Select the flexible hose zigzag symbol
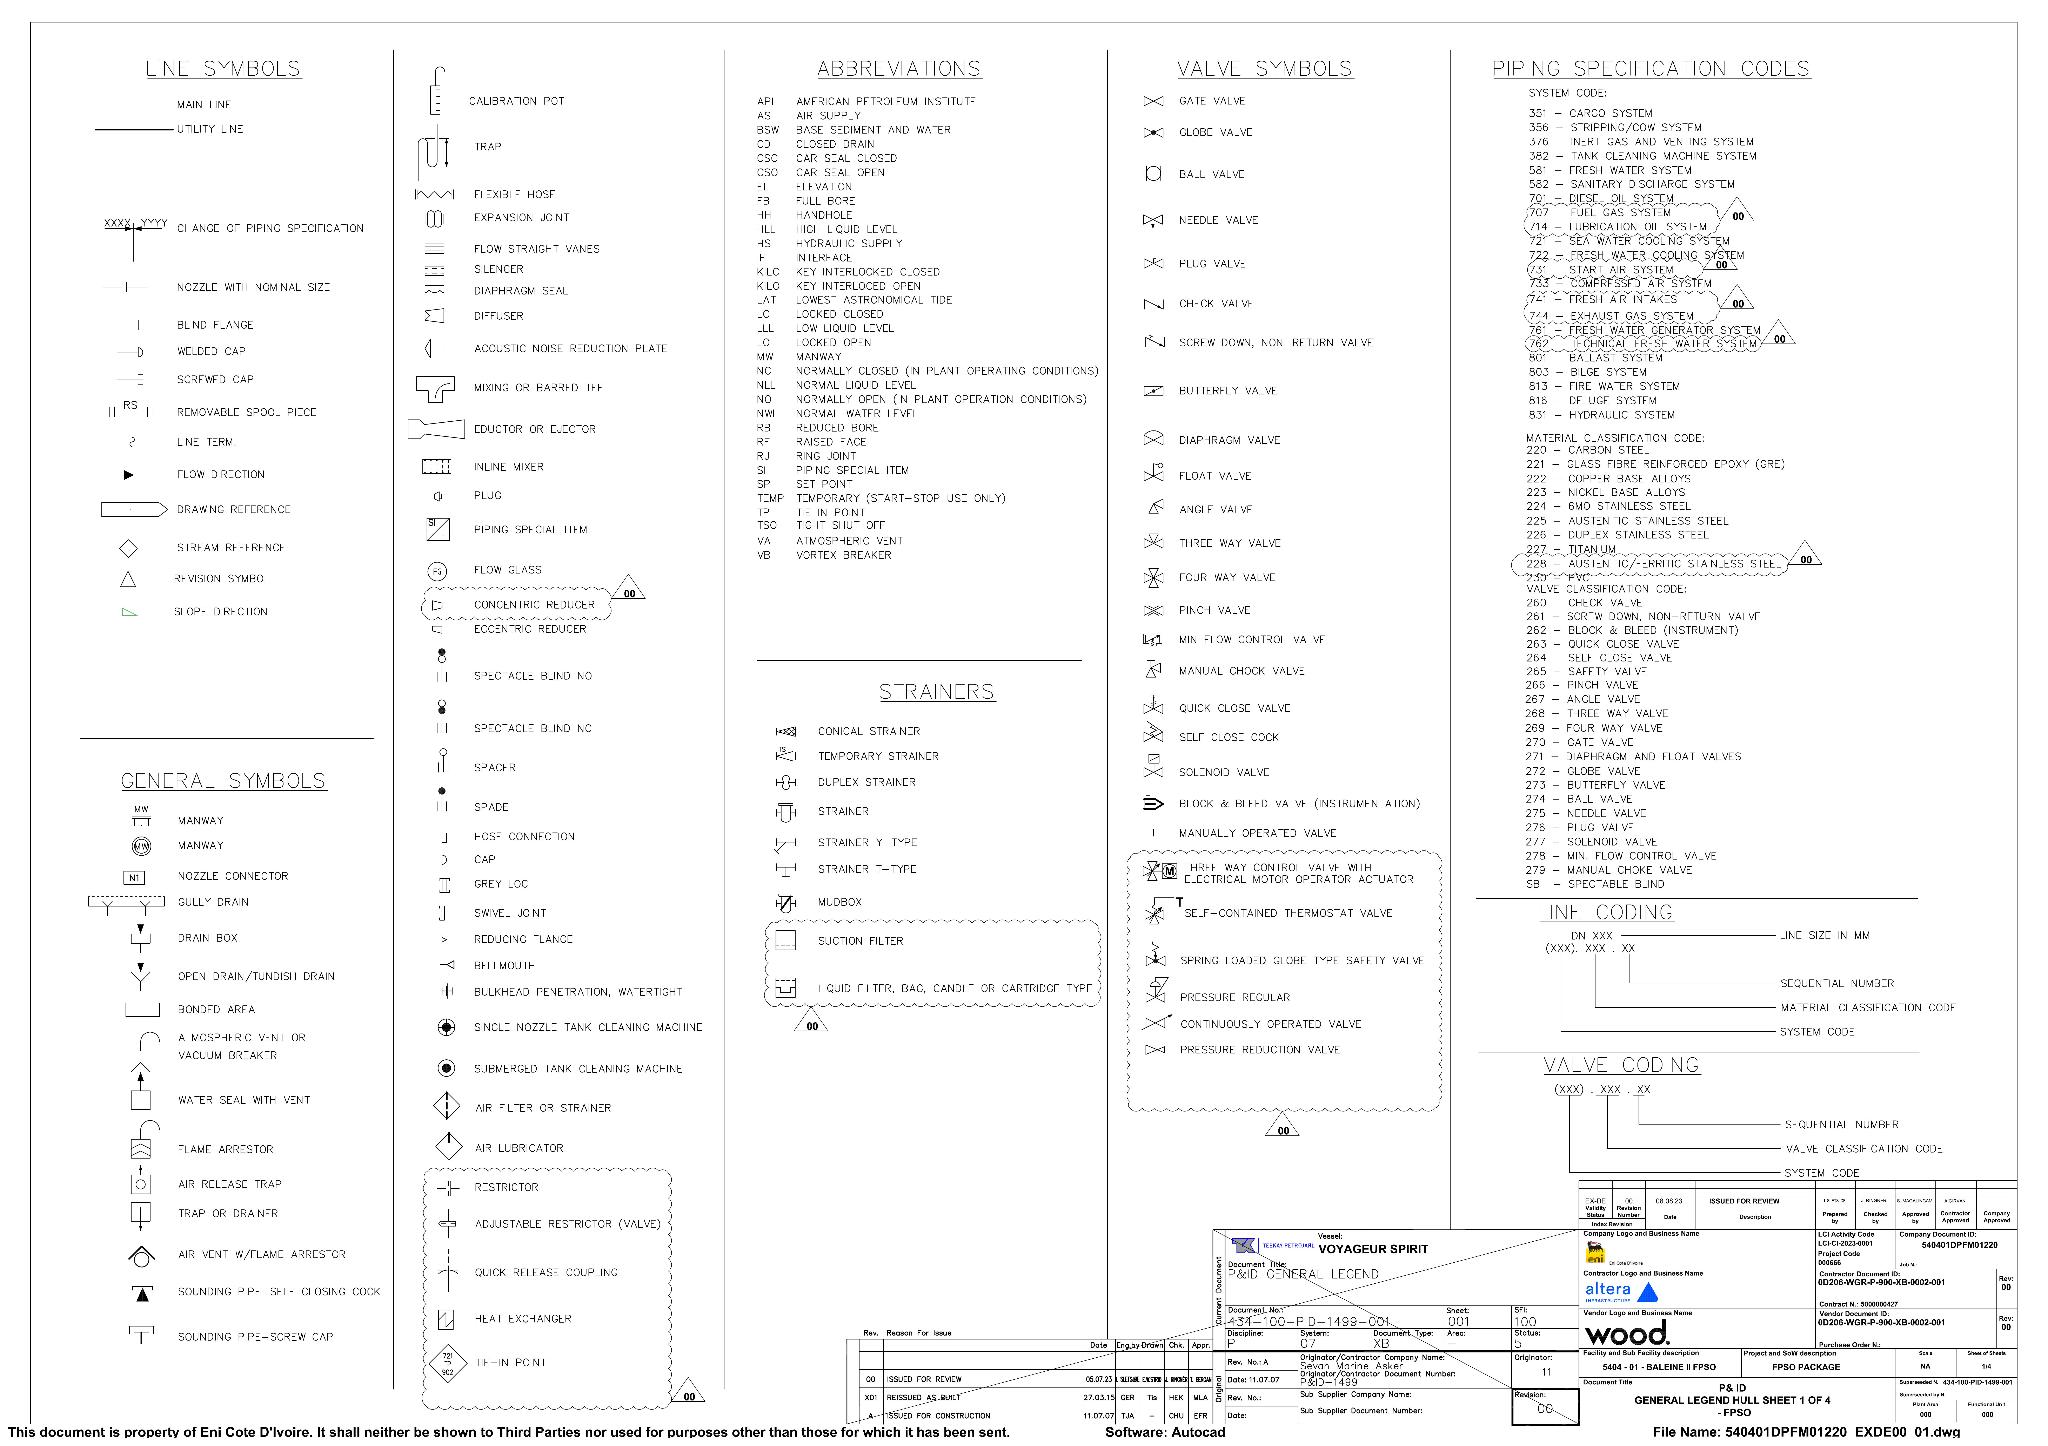 coord(434,194)
